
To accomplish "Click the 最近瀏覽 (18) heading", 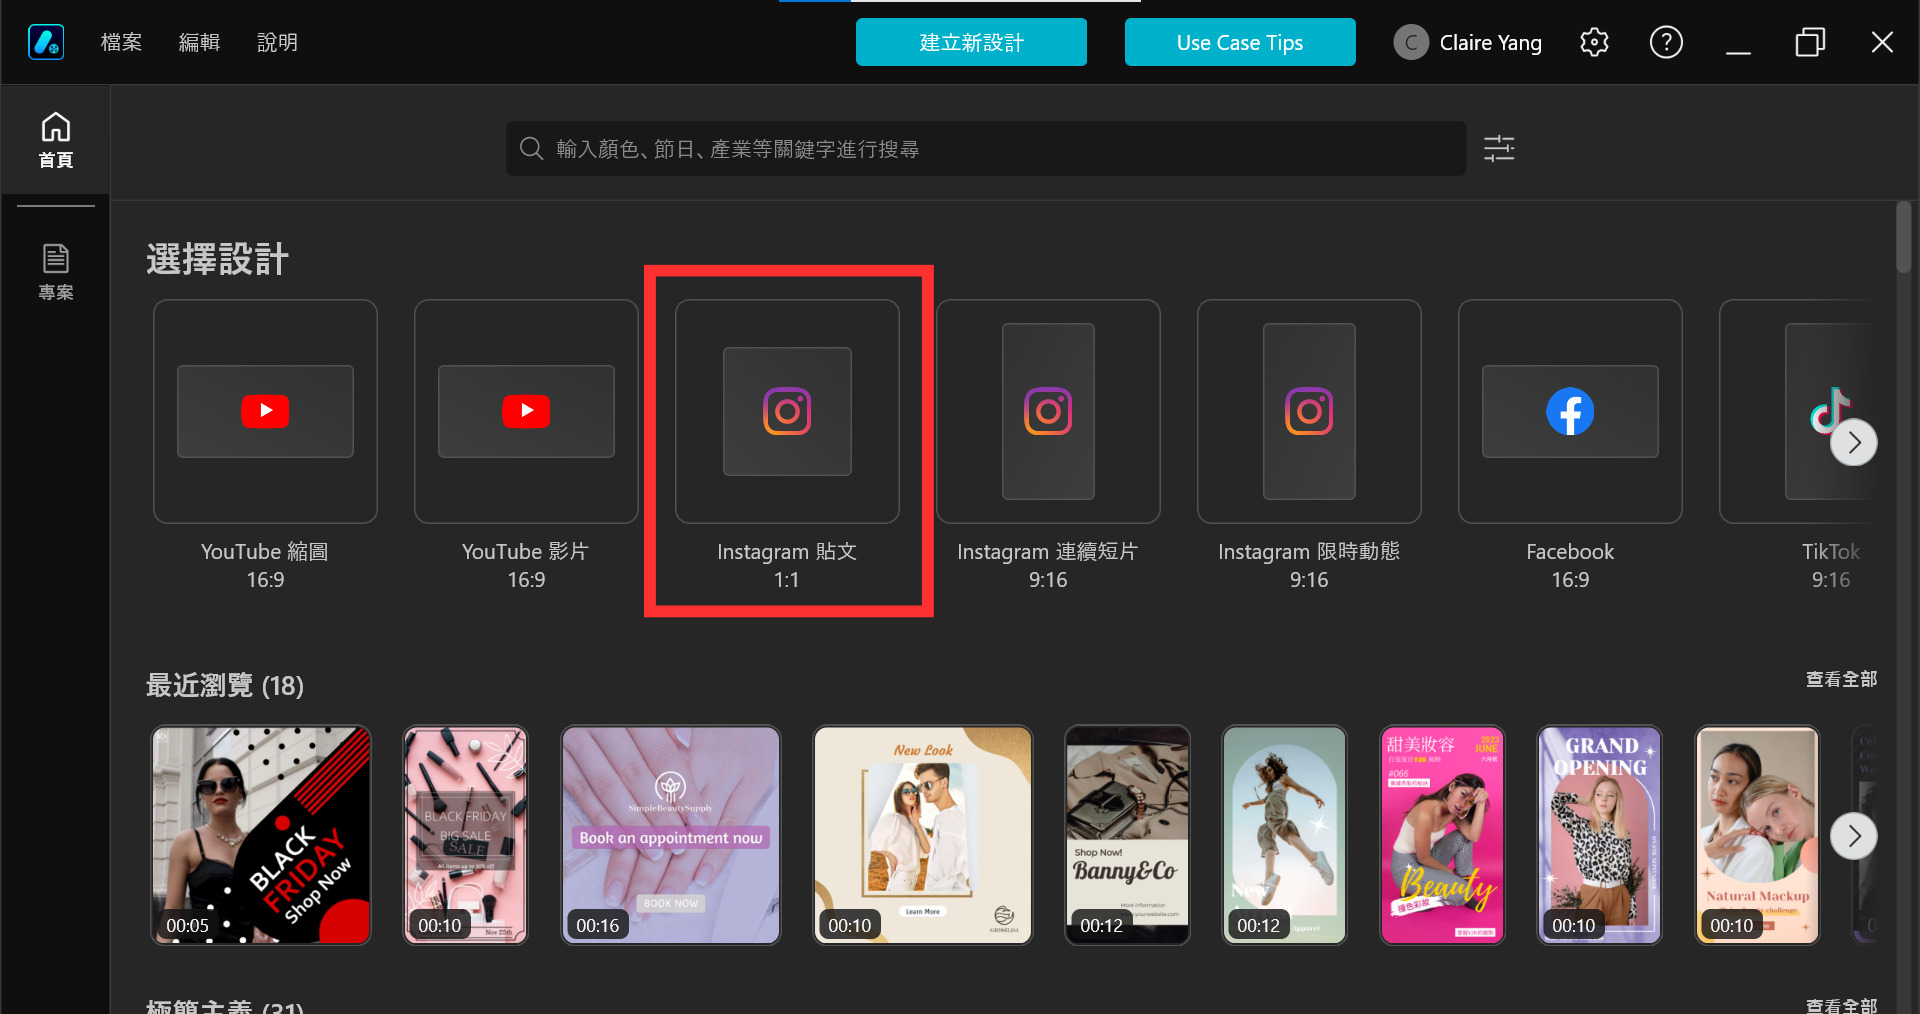I will tap(225, 685).
